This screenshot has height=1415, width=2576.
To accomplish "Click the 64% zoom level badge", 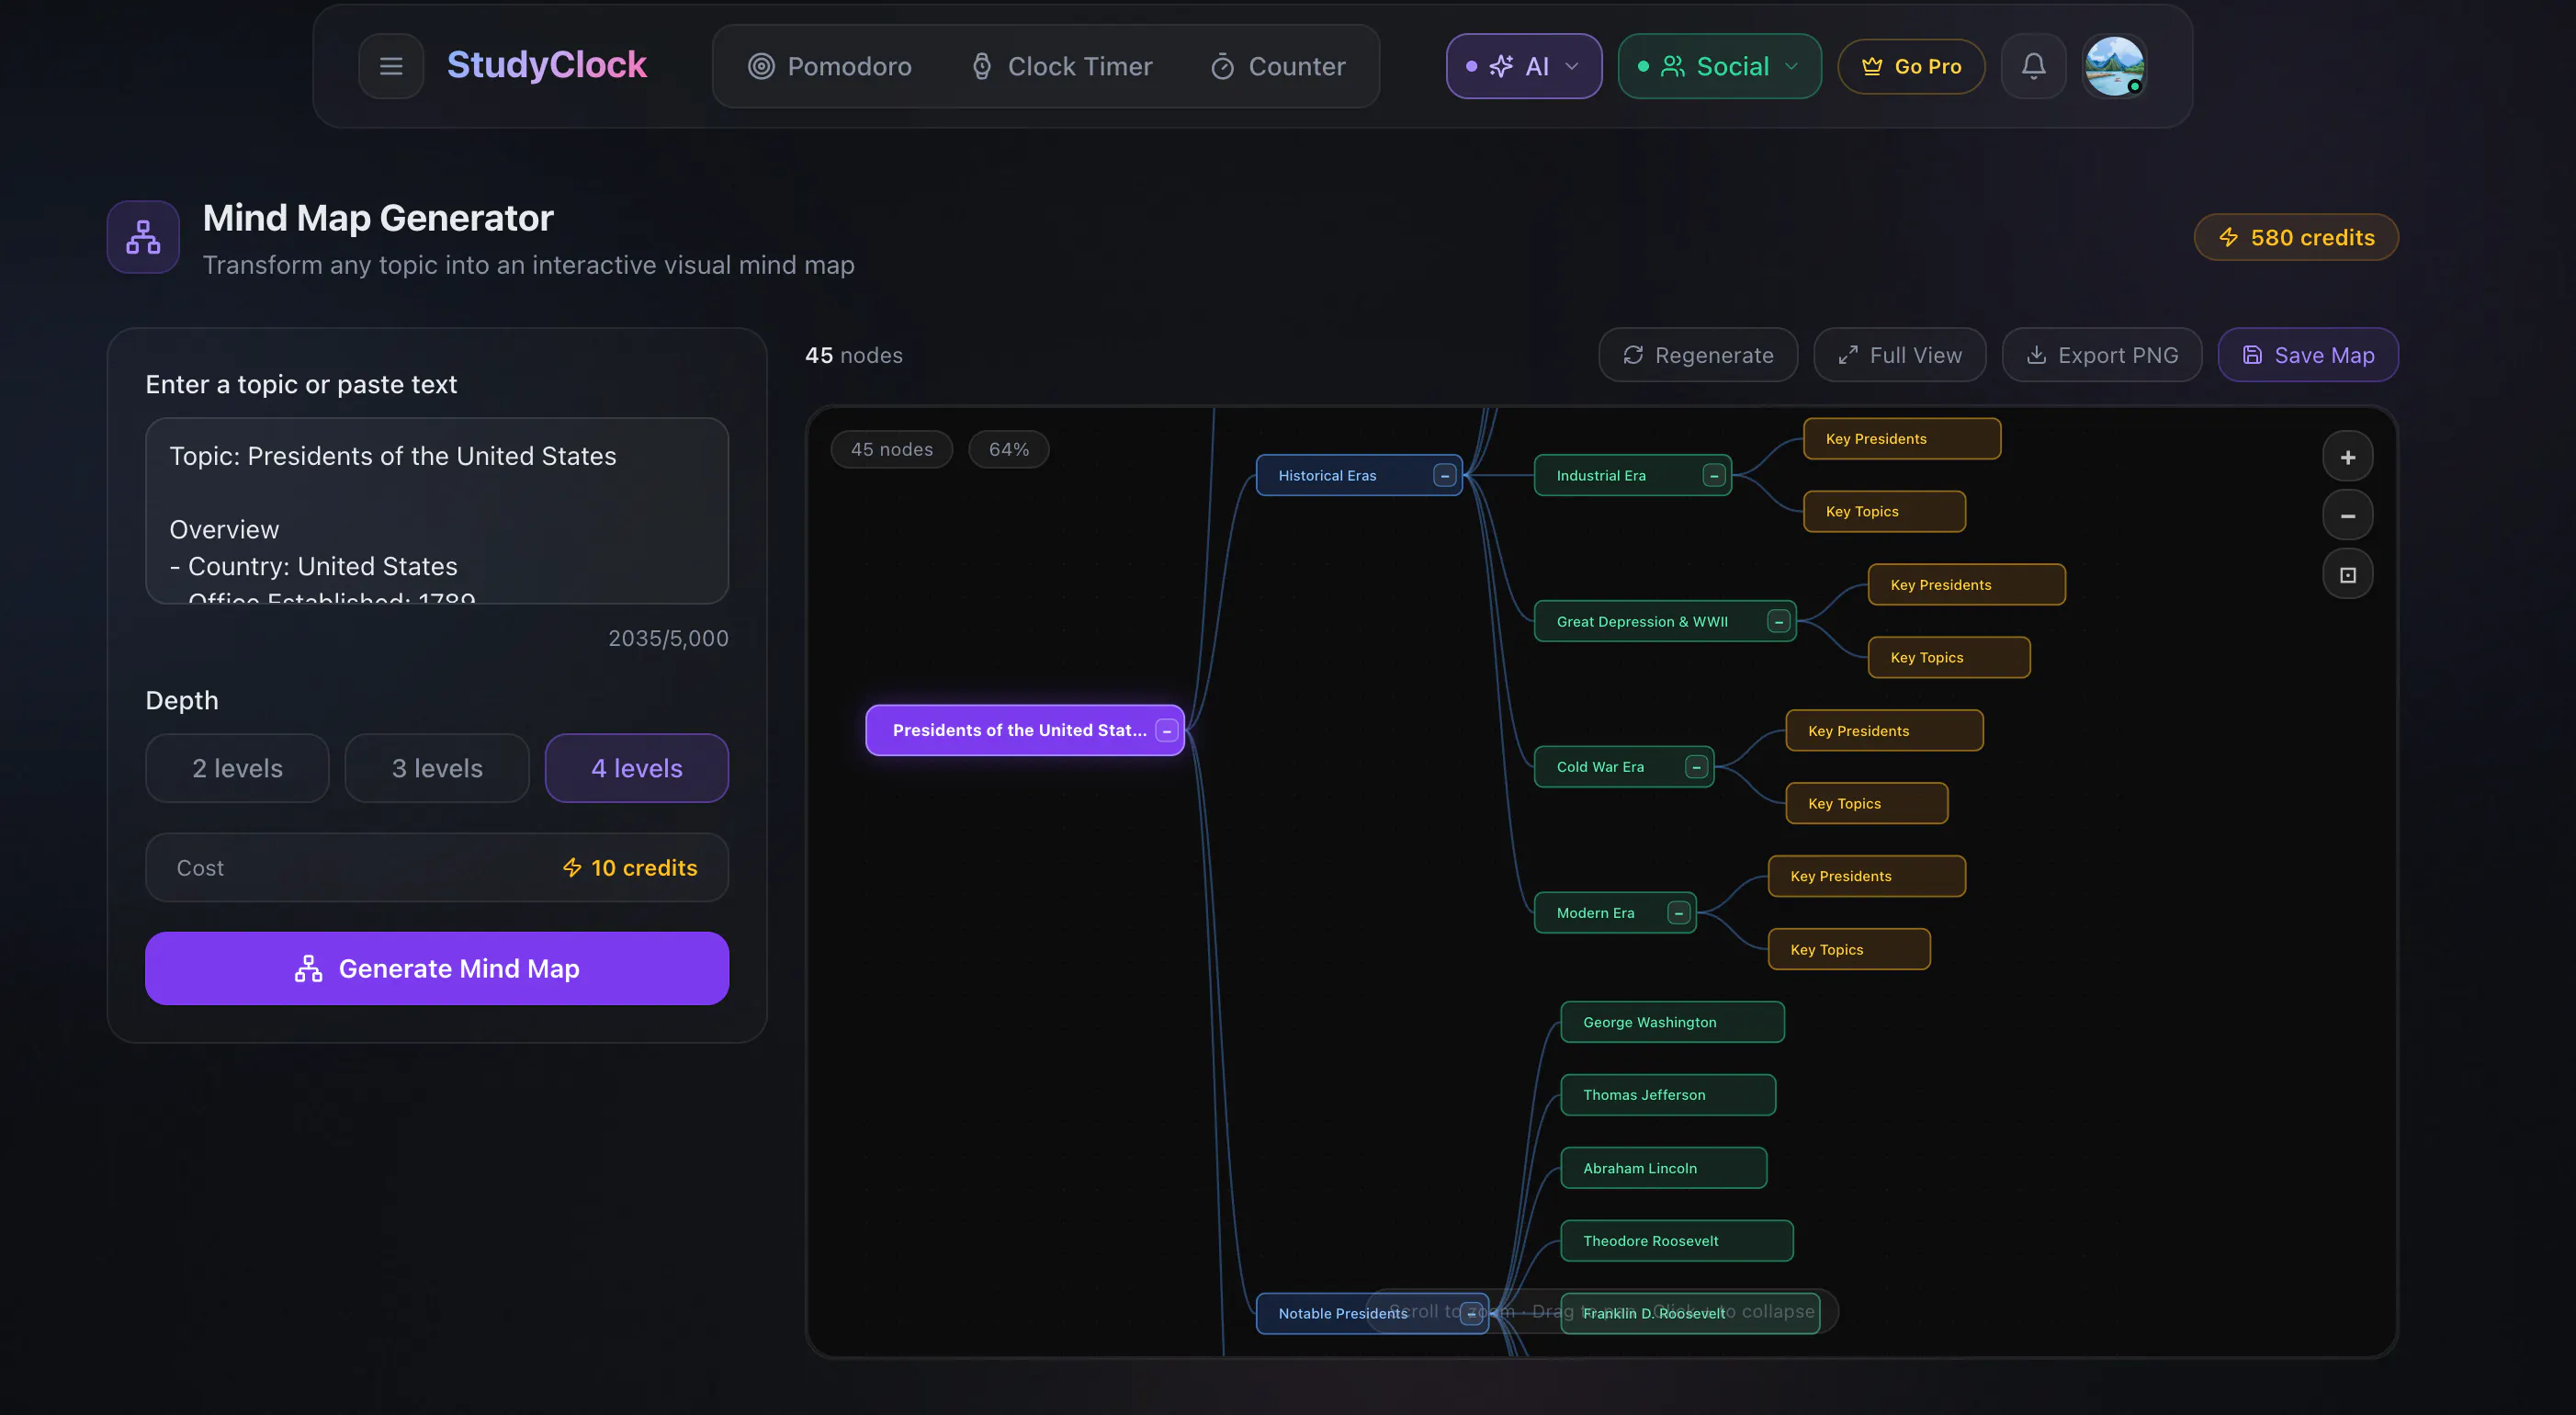I will tap(1008, 450).
